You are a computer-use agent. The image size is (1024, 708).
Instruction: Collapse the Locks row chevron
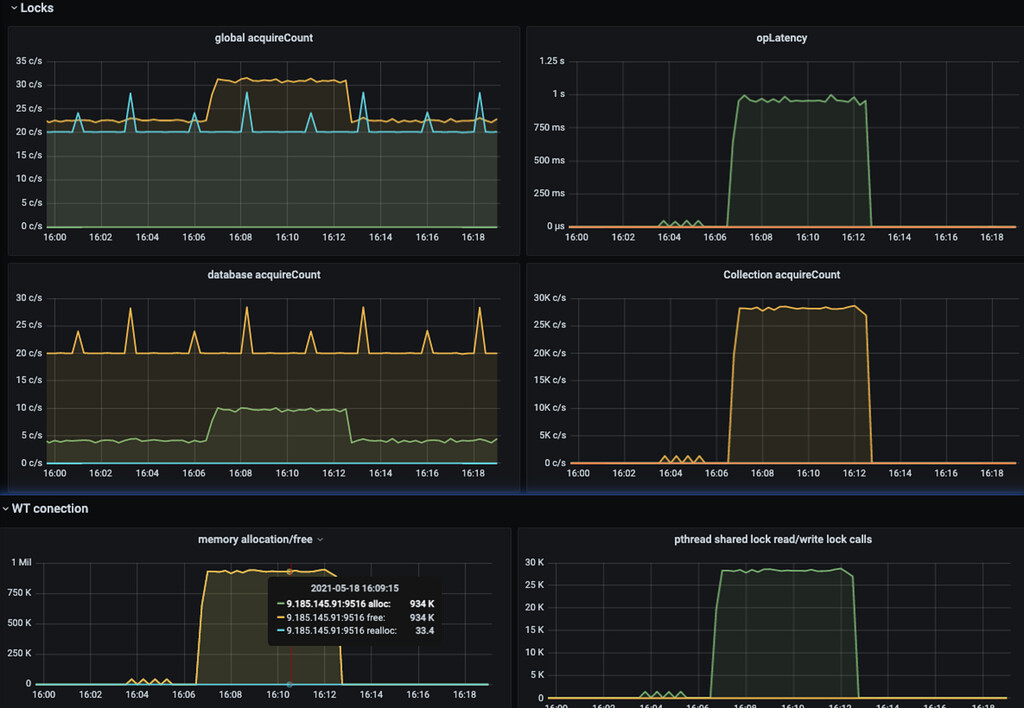[x=12, y=8]
